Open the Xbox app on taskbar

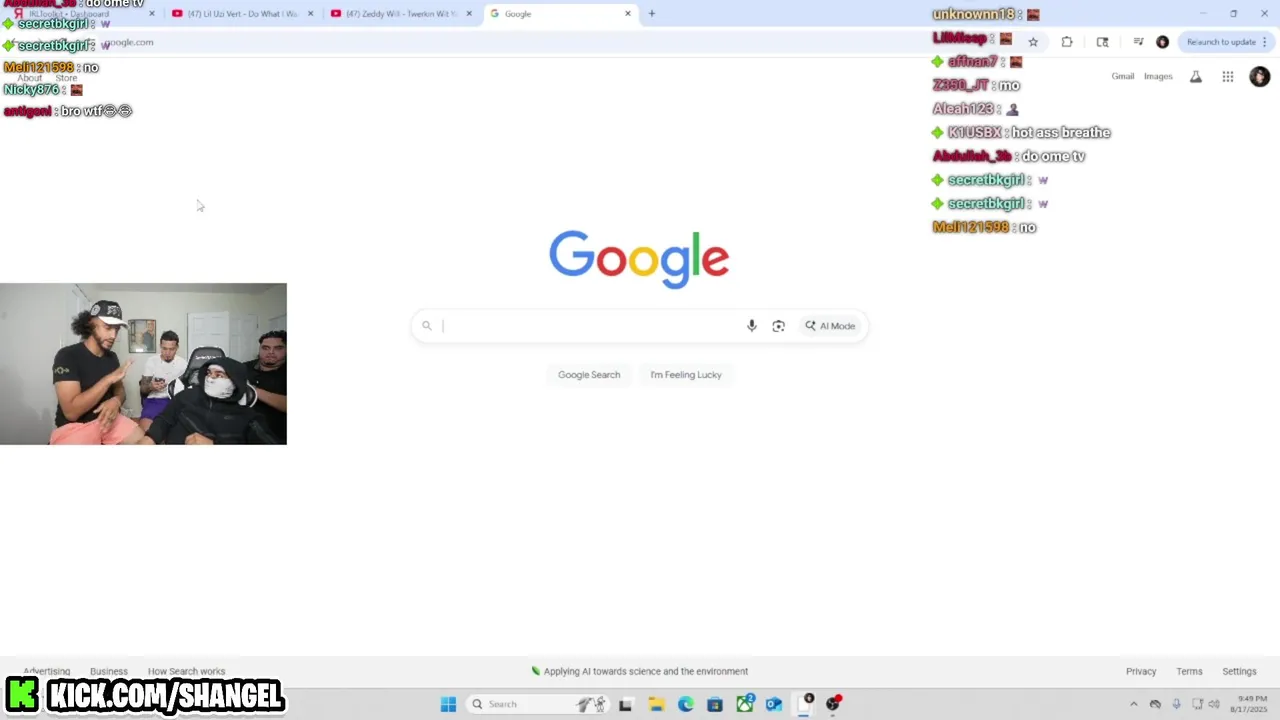pos(744,704)
